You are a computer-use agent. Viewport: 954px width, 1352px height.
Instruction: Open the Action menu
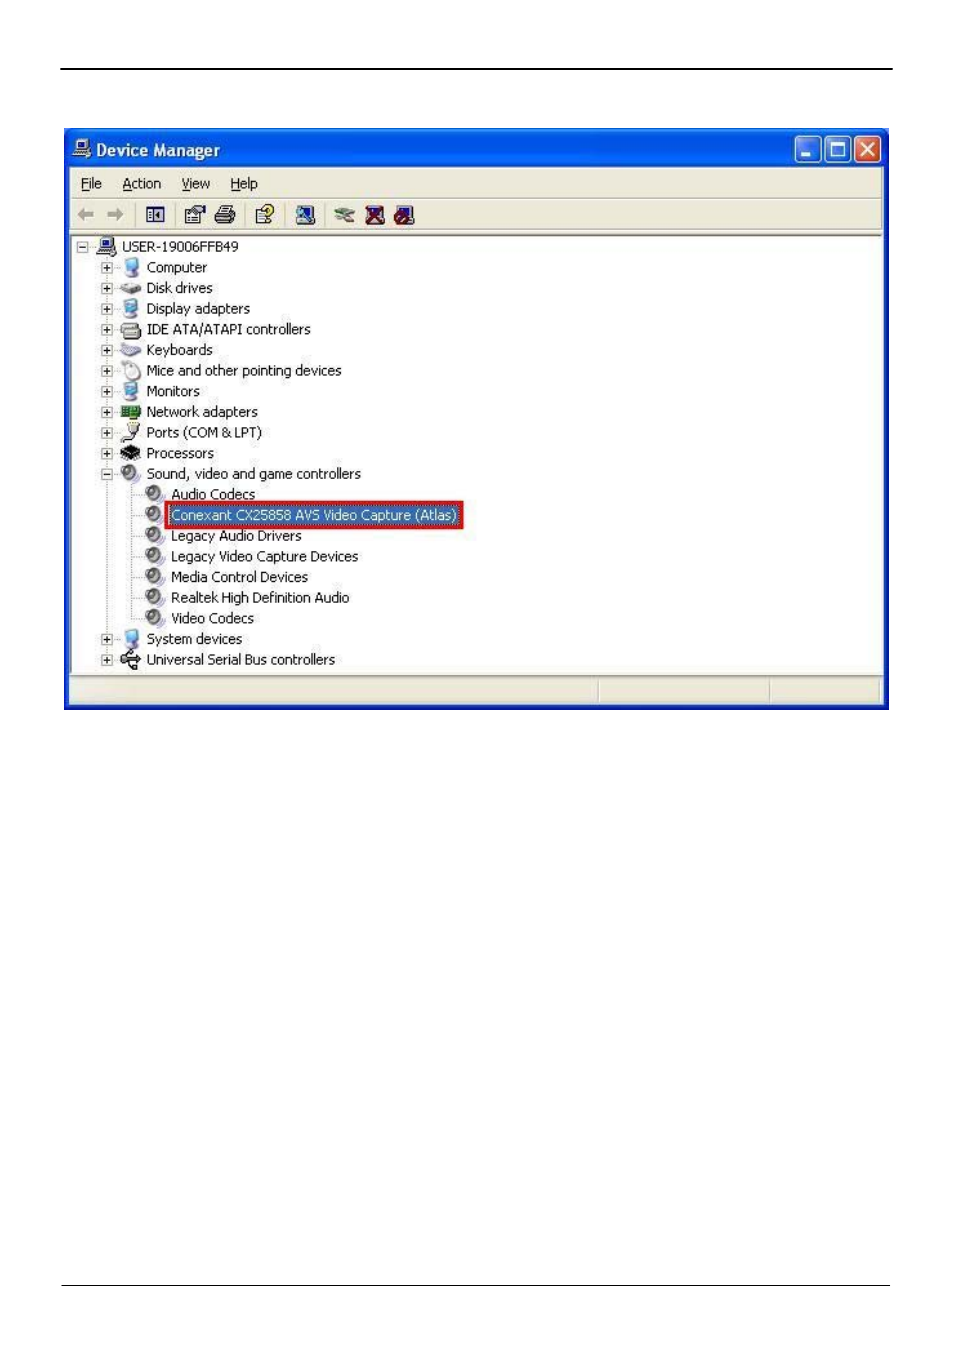point(141,184)
